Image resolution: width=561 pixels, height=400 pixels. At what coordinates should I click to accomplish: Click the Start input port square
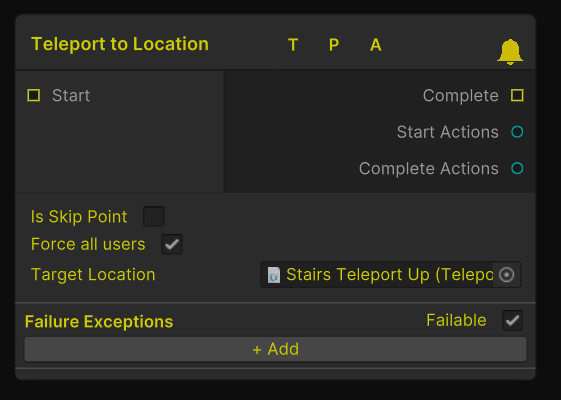(34, 96)
